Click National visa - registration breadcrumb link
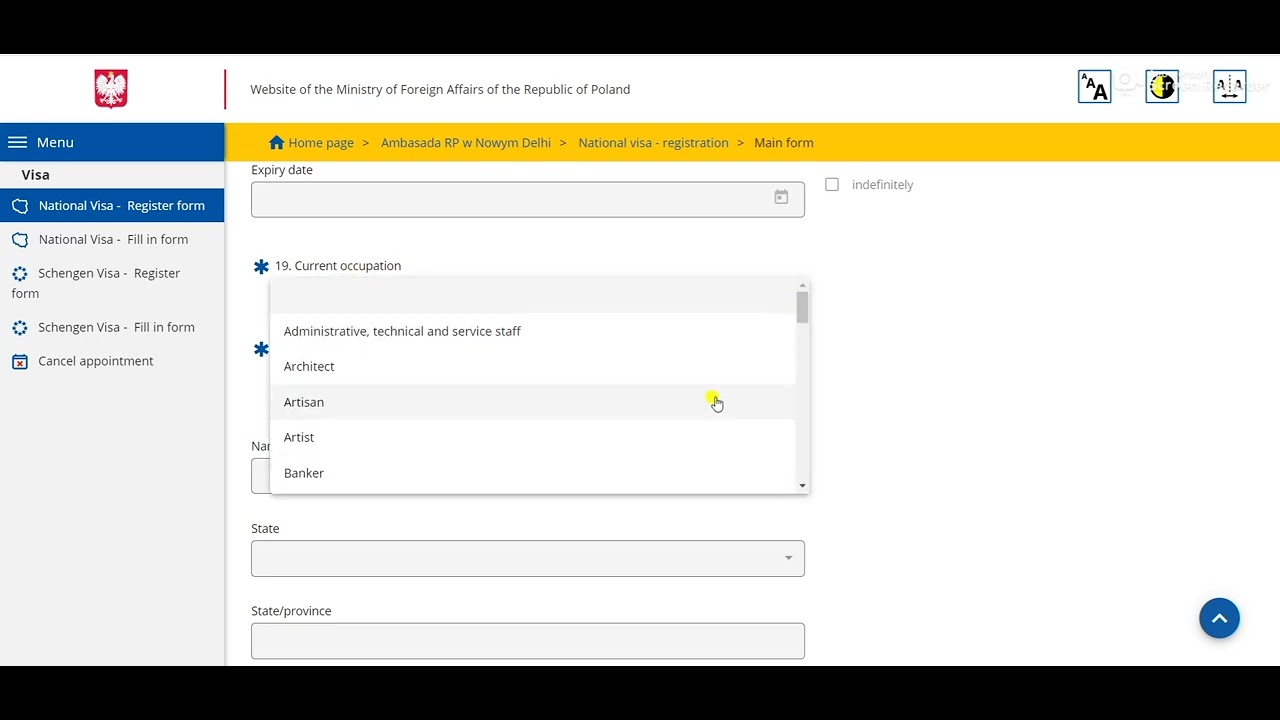The height and width of the screenshot is (720, 1280). point(653,143)
